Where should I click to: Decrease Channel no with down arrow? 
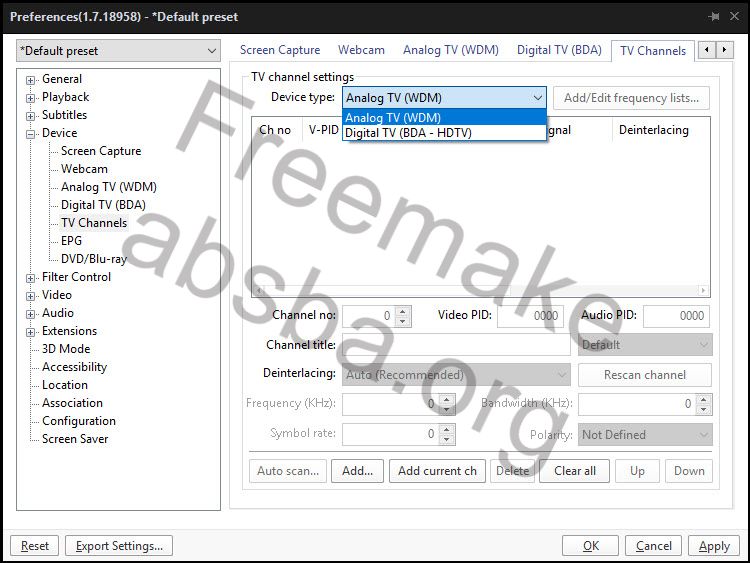pos(403,321)
